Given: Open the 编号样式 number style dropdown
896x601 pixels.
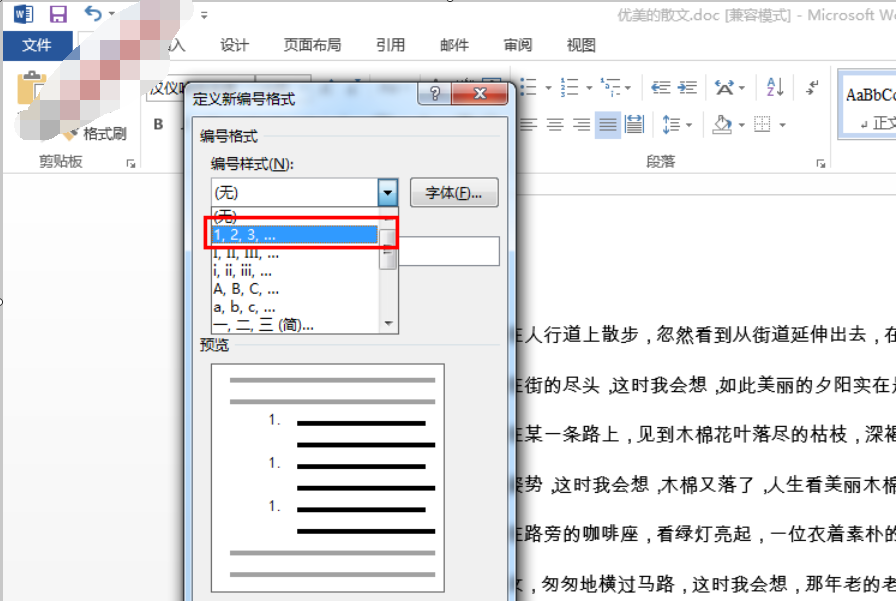Looking at the screenshot, I should point(386,191).
